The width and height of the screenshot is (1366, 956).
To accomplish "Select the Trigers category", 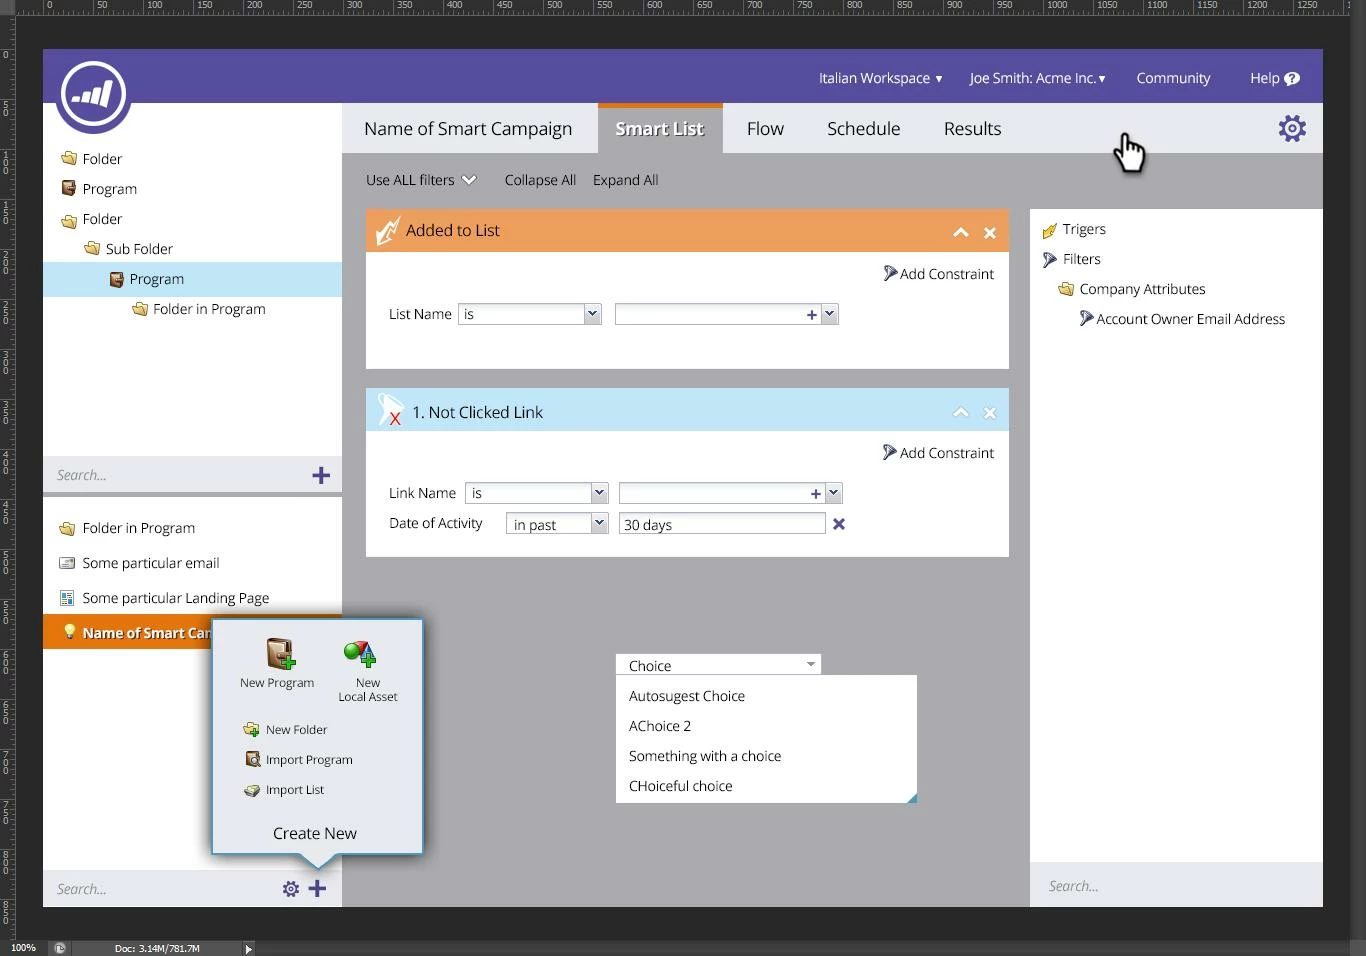I will point(1074,229).
